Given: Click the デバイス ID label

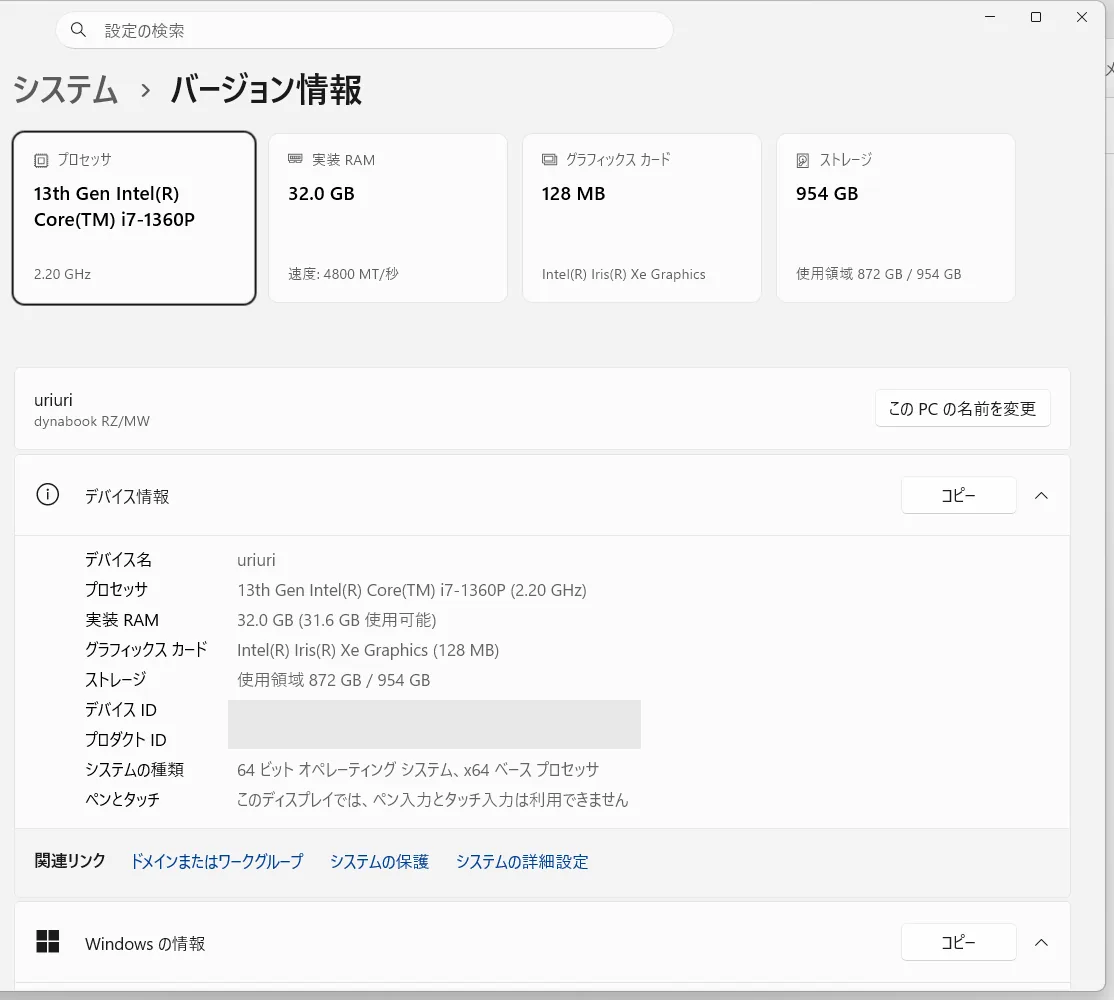Looking at the screenshot, I should (x=121, y=710).
